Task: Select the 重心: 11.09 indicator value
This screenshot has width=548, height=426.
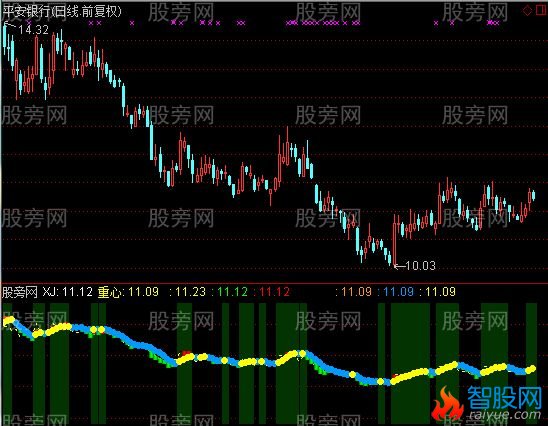Action: point(128,292)
